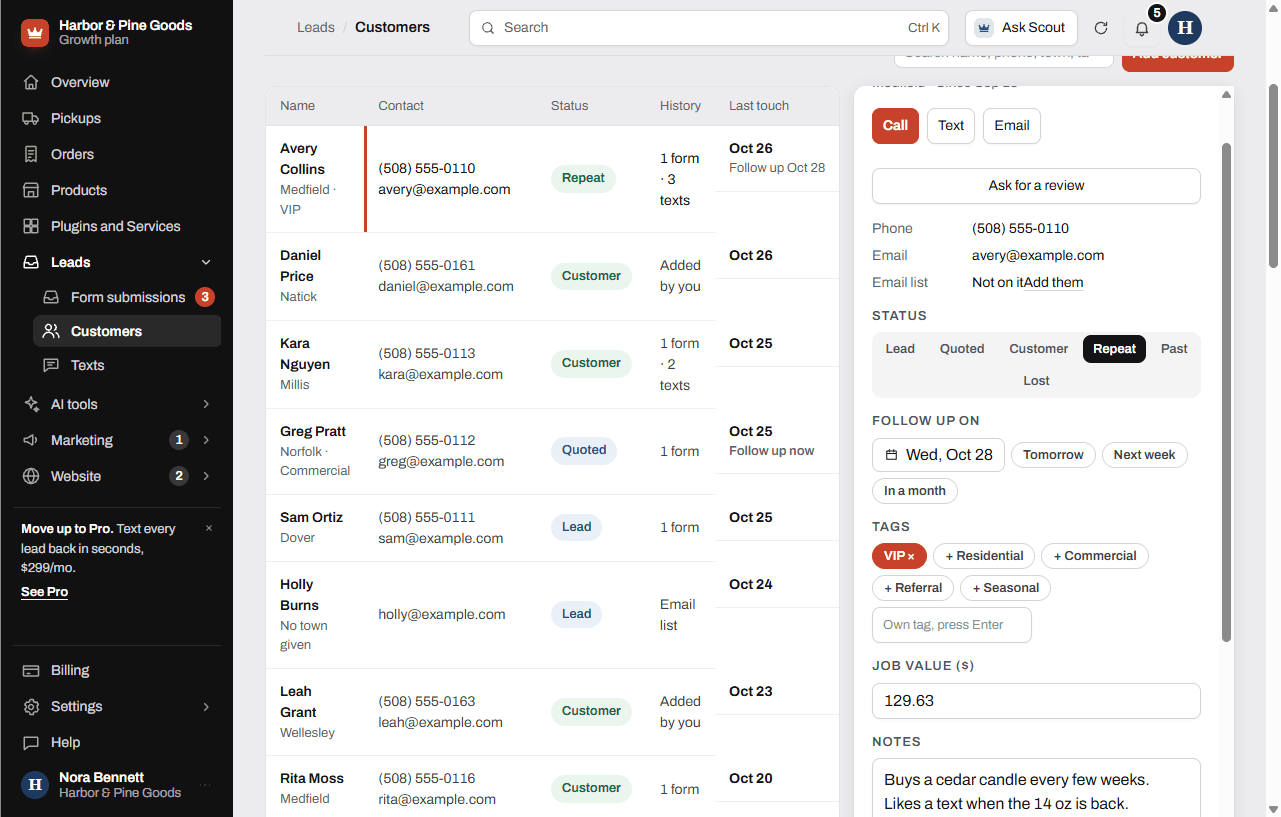Go to the Leads breadcrumb
Screen dimensions: 1281x817
(316, 28)
